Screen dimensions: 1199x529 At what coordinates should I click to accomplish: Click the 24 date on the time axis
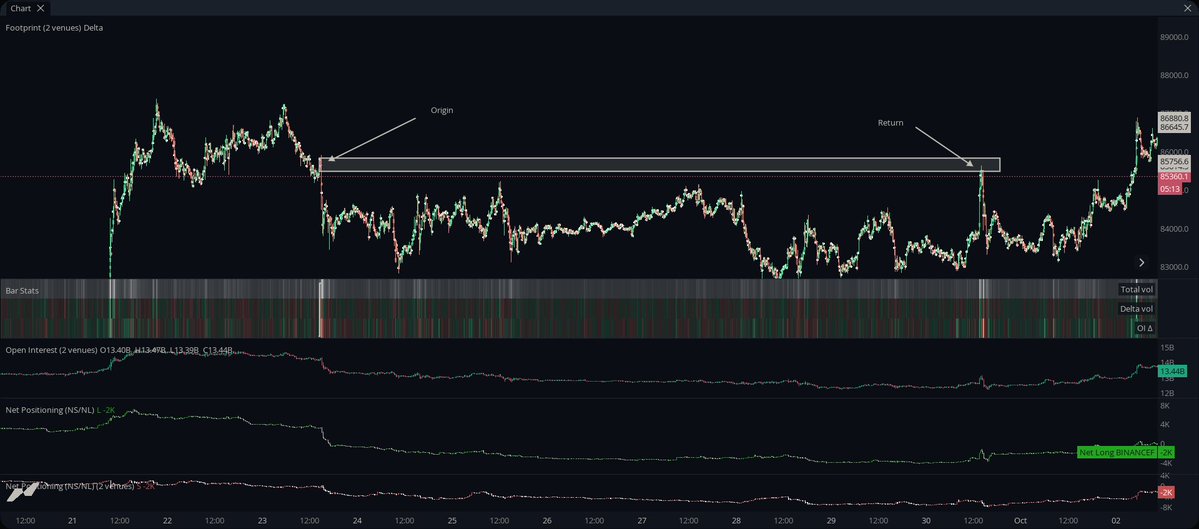tap(357, 521)
